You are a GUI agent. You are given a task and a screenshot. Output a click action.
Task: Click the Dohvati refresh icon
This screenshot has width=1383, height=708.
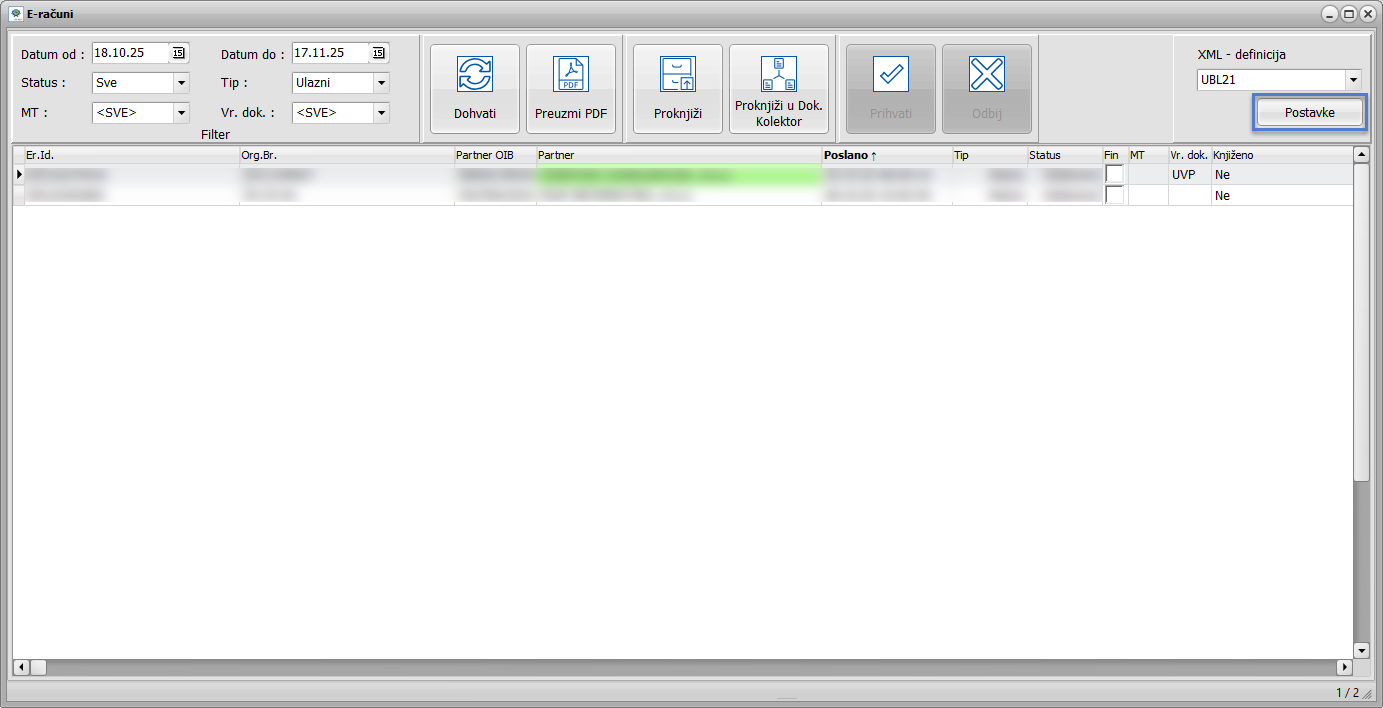click(474, 75)
